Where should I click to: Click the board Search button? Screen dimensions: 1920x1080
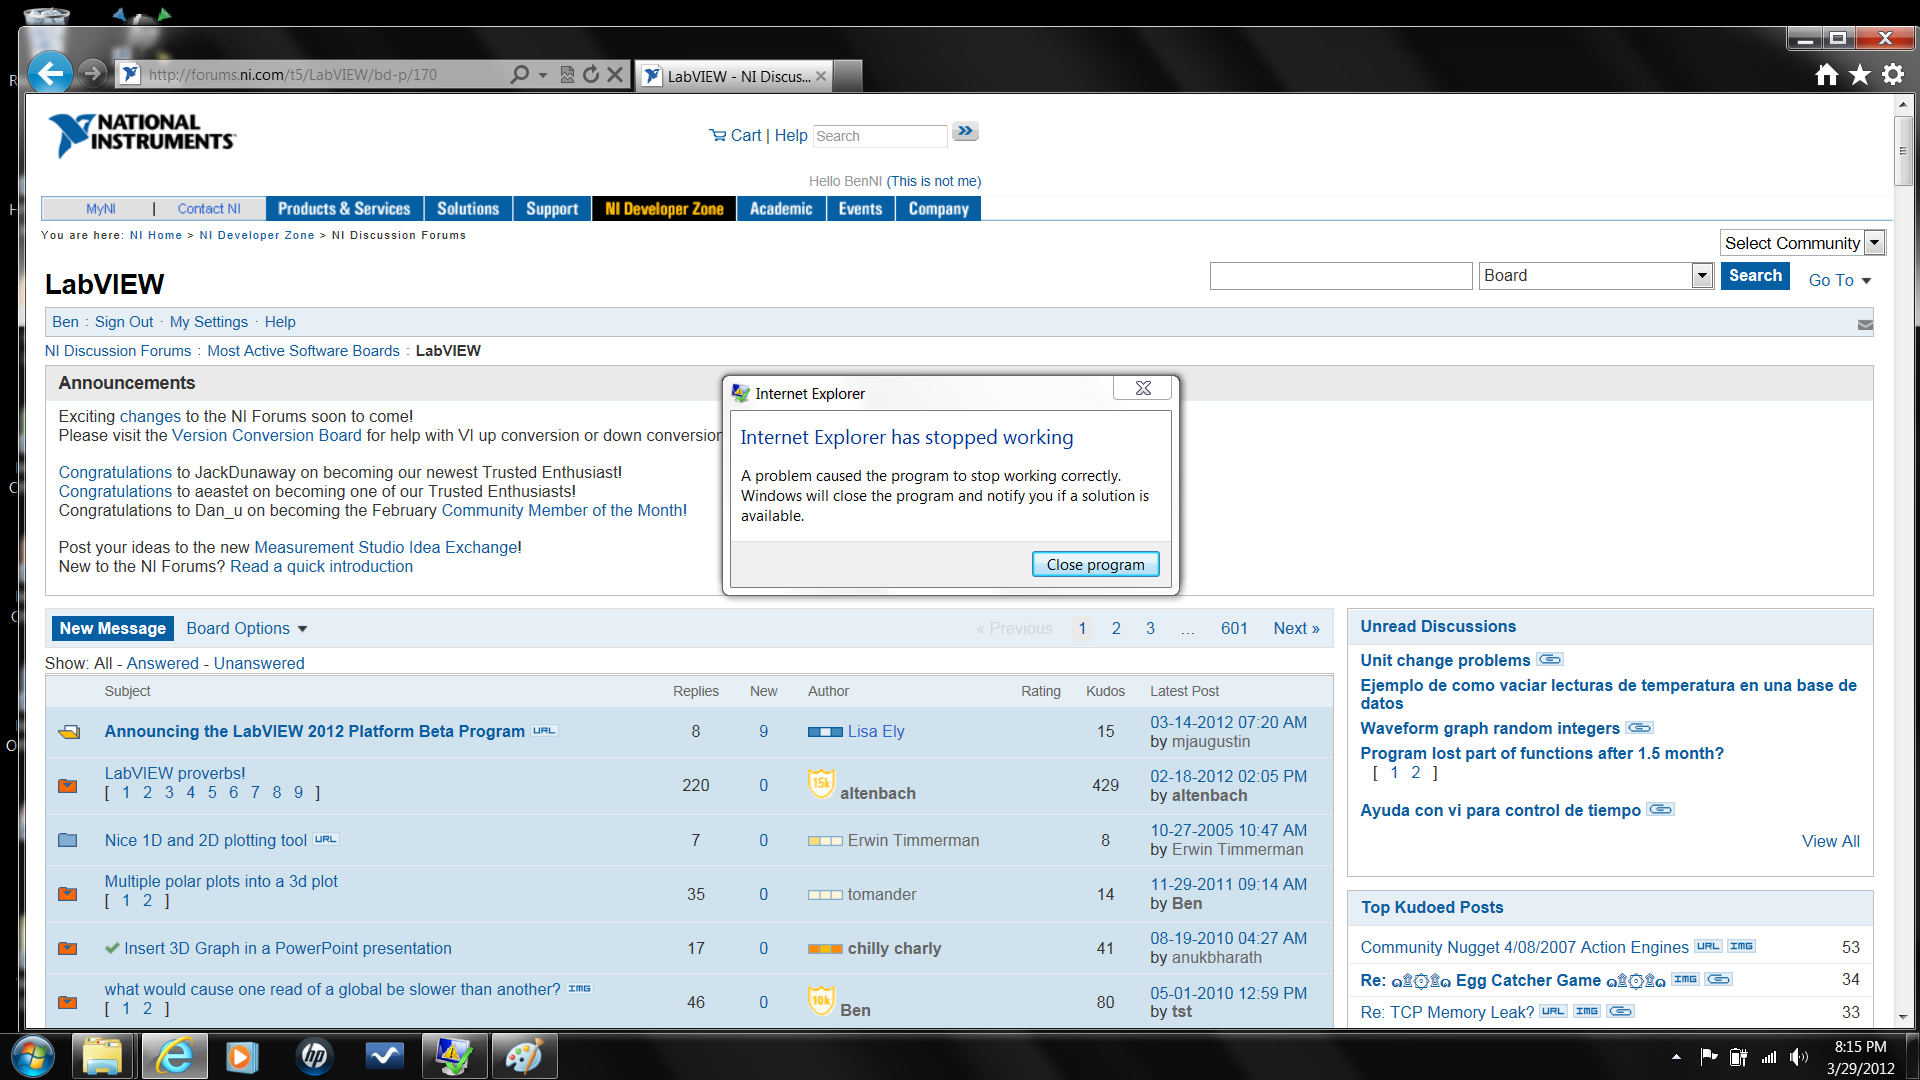coord(1755,276)
